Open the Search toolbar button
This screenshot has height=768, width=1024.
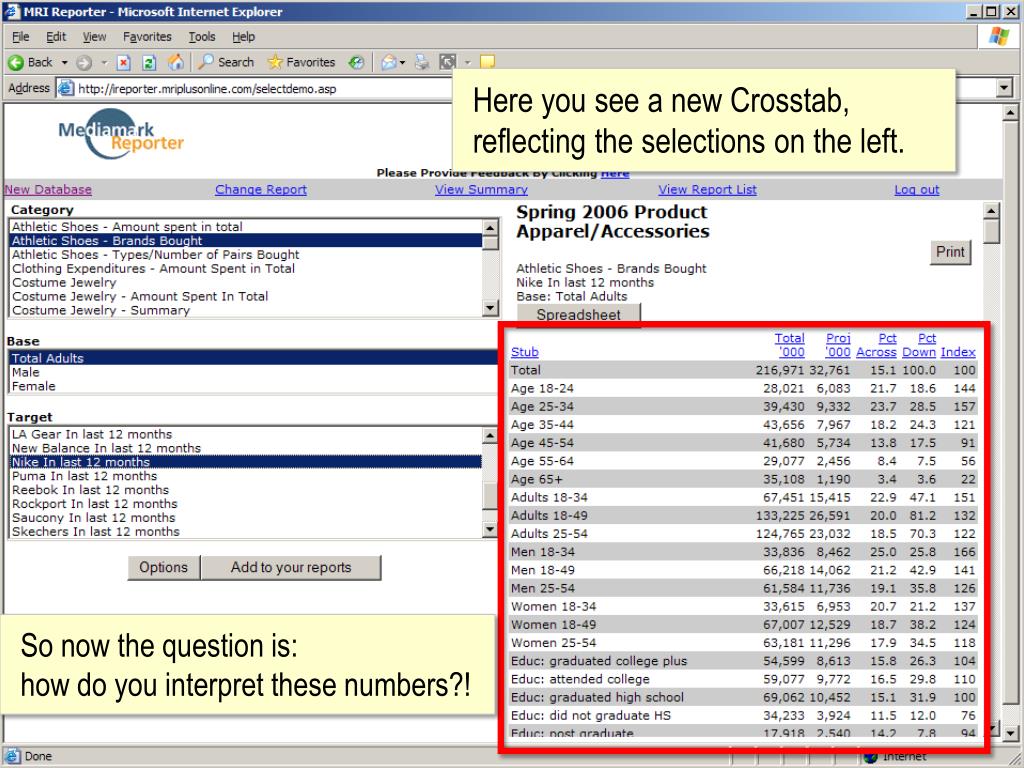point(226,62)
